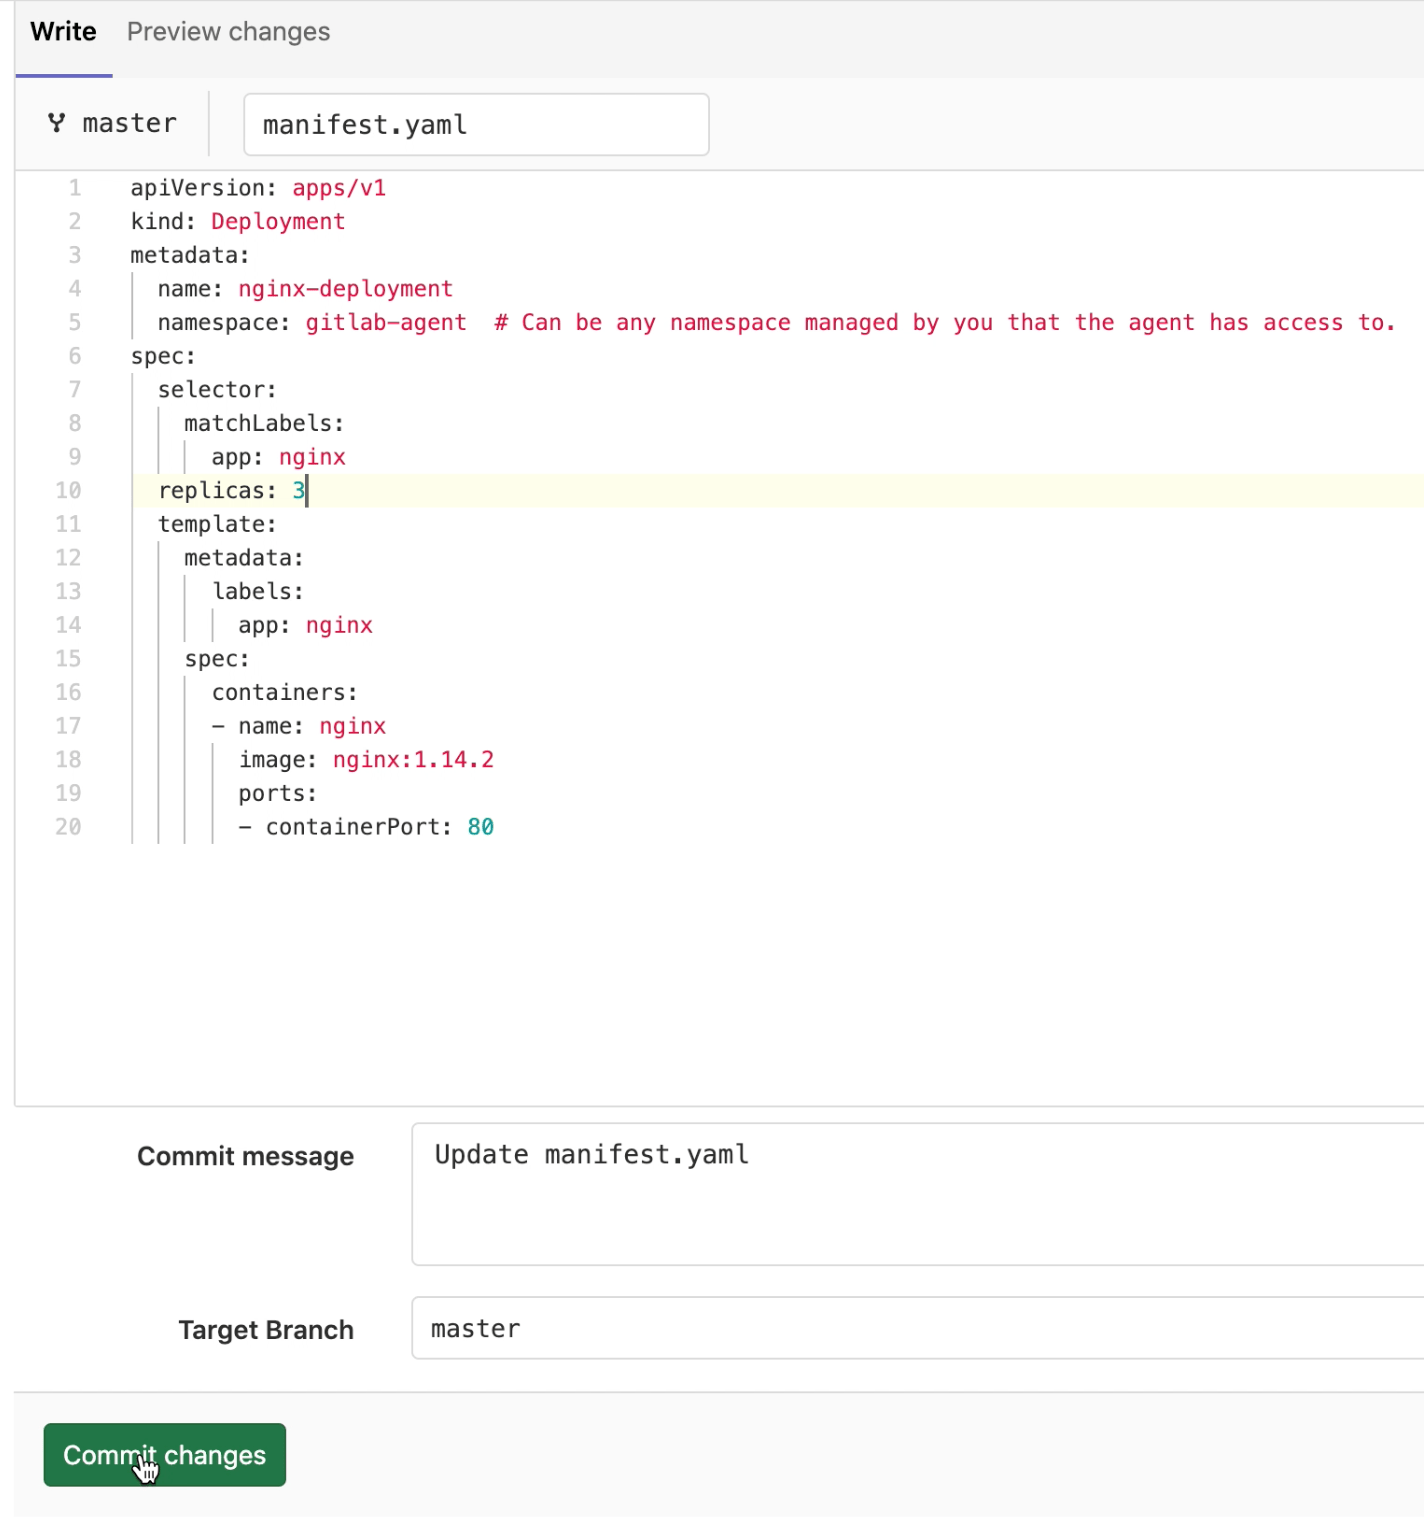Click the Commit changes button
Screen dimensions: 1424x1528
coord(163,1455)
